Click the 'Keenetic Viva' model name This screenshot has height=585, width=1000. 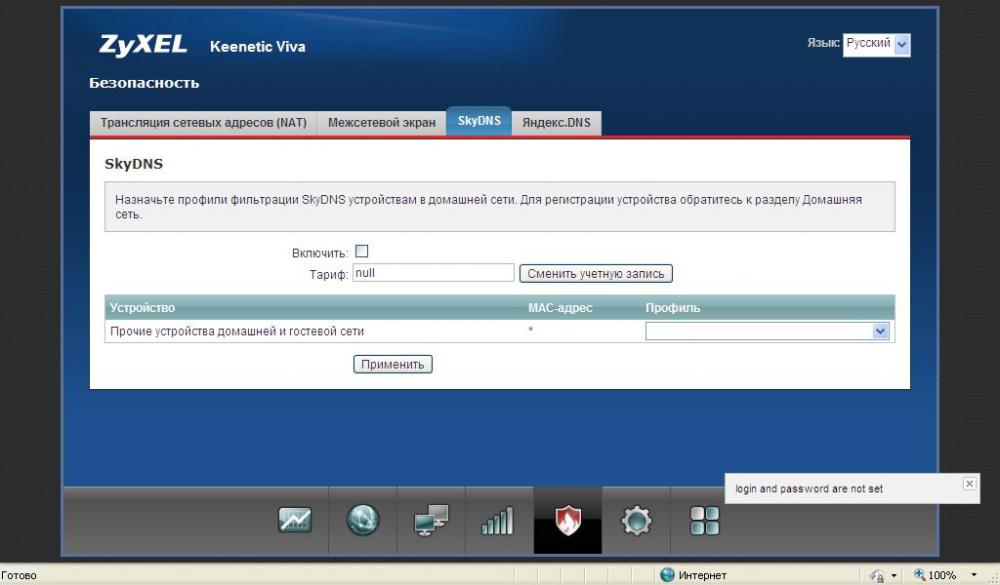258,47
